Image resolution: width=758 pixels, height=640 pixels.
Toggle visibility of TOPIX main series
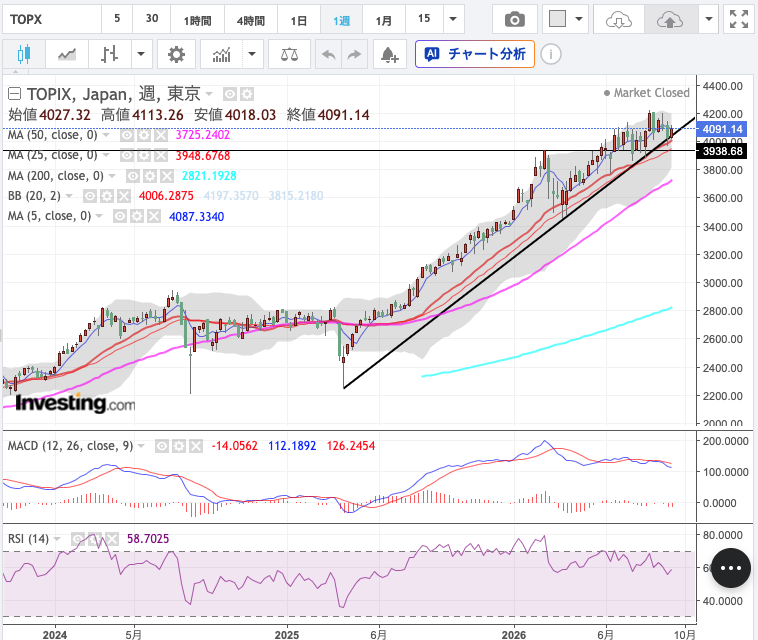pos(230,94)
